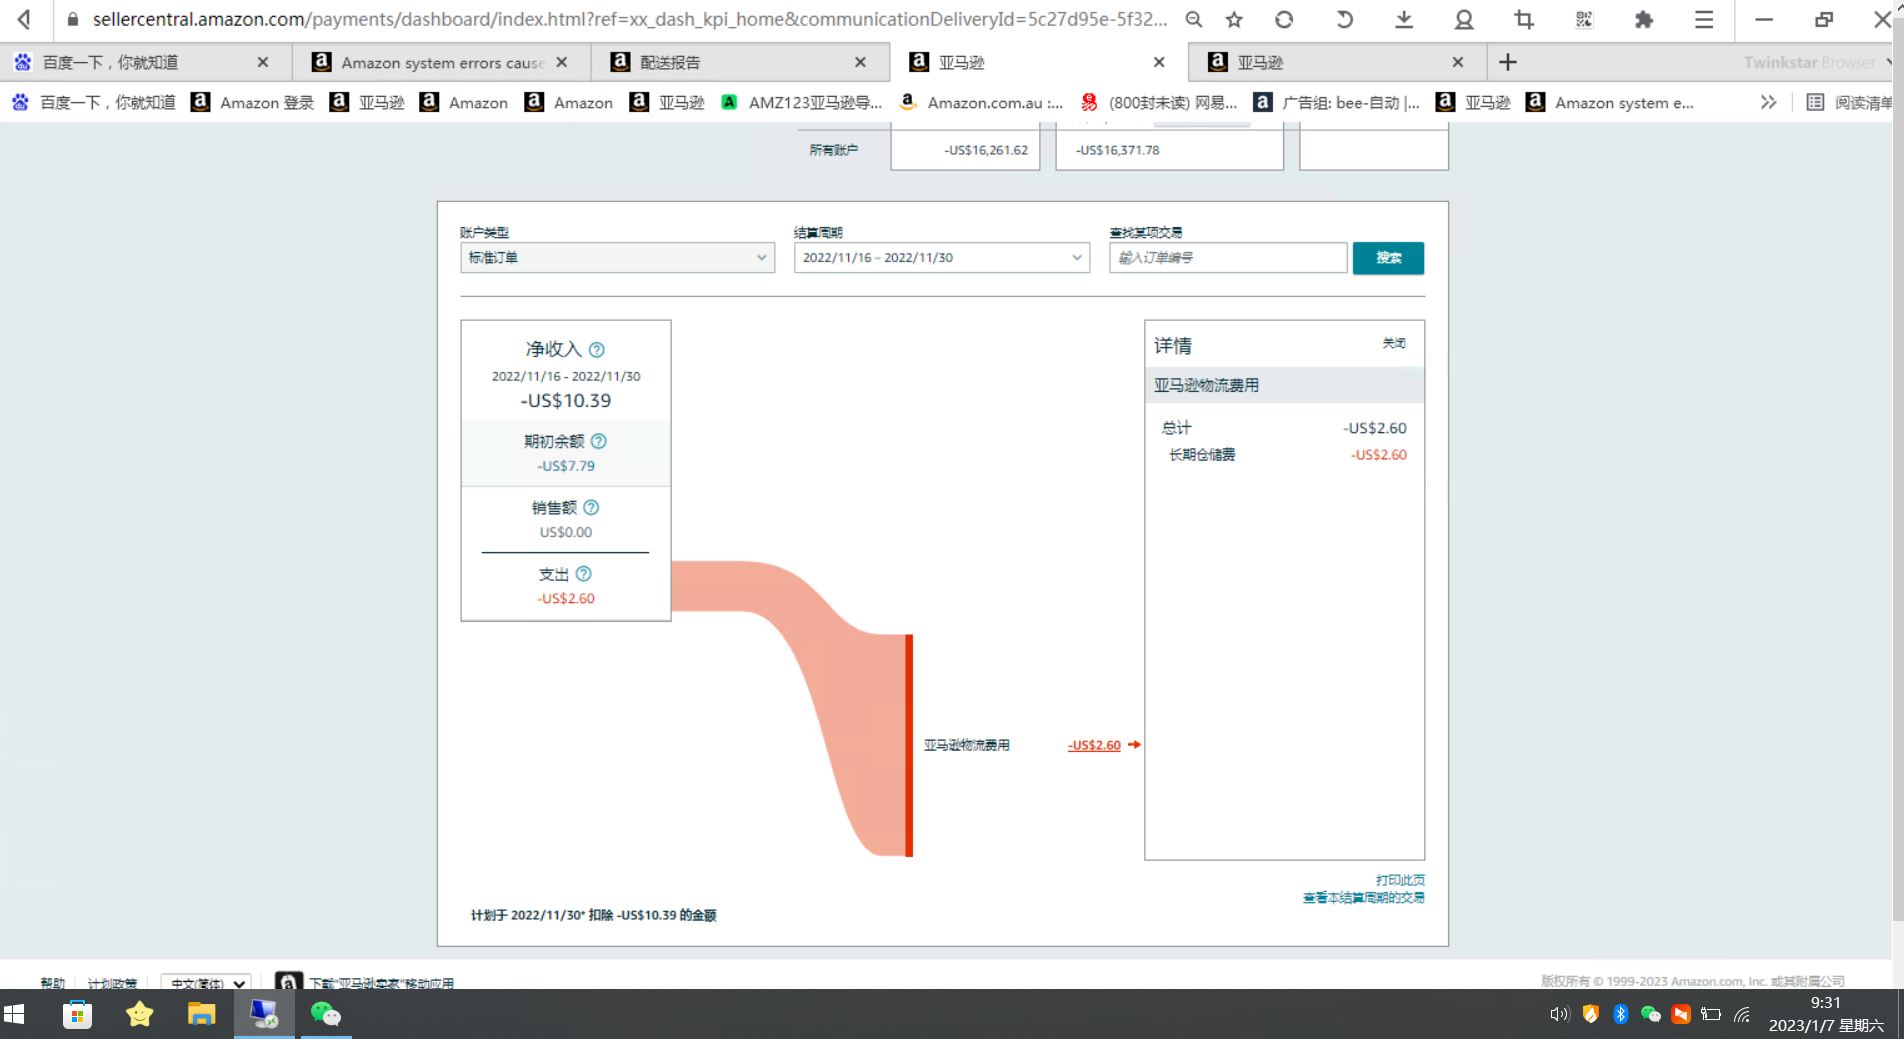Expand the bookmarks overflow chevron
Screen dimensions: 1904x1039
click(1768, 102)
